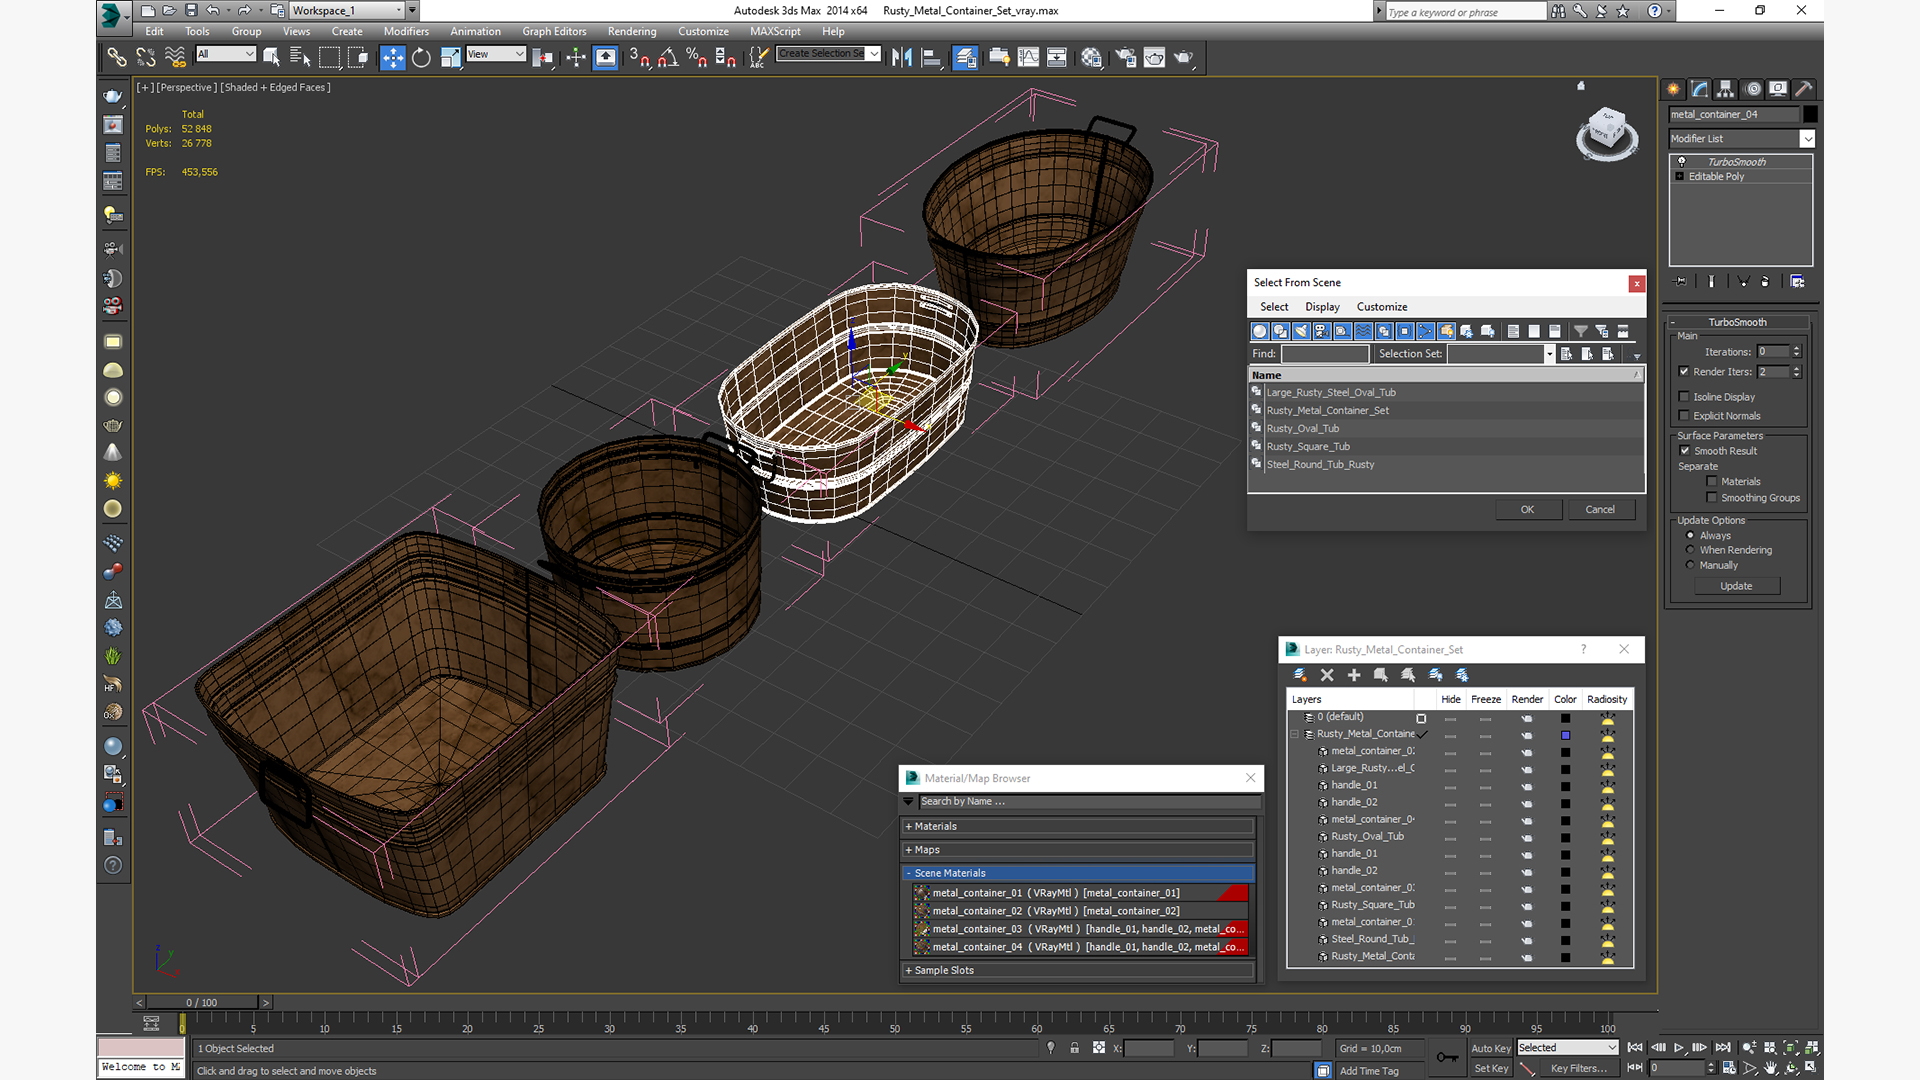Click the object color swatch beside metal_container_04
Screen dimensions: 1920x1080
[1810, 114]
